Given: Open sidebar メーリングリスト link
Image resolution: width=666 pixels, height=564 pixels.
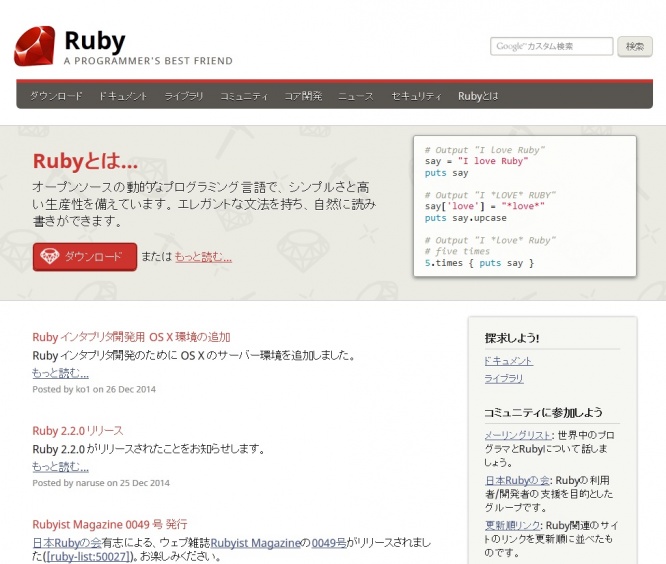Looking at the screenshot, I should pos(518,435).
